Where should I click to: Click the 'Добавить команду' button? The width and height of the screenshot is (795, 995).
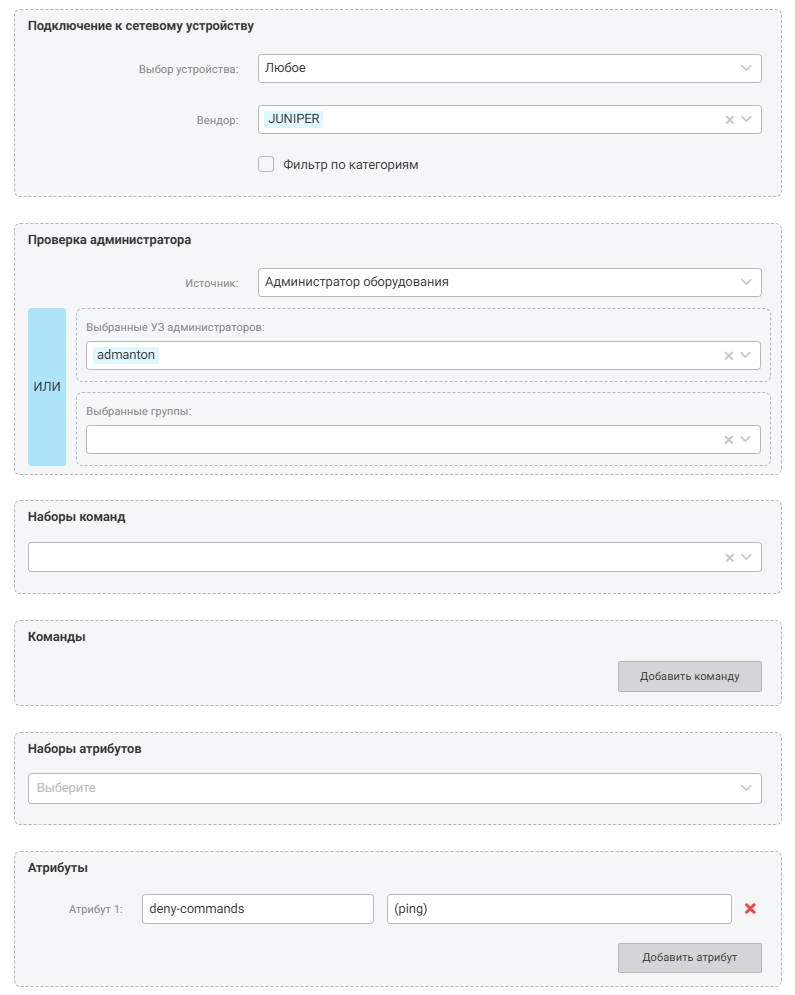pos(690,676)
